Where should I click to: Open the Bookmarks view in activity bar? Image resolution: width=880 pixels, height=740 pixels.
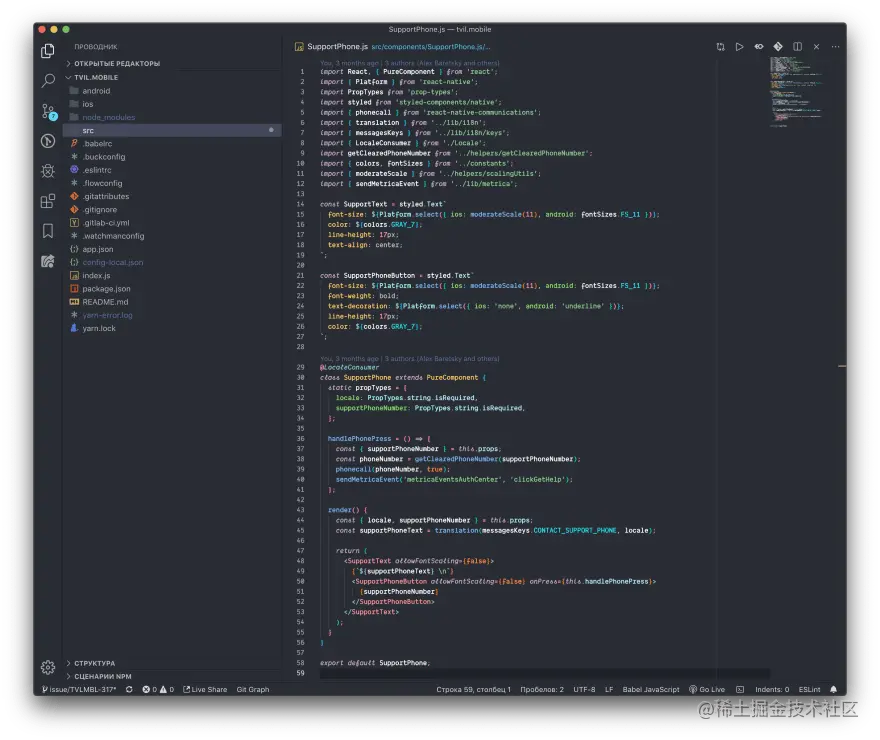pyautogui.click(x=47, y=231)
